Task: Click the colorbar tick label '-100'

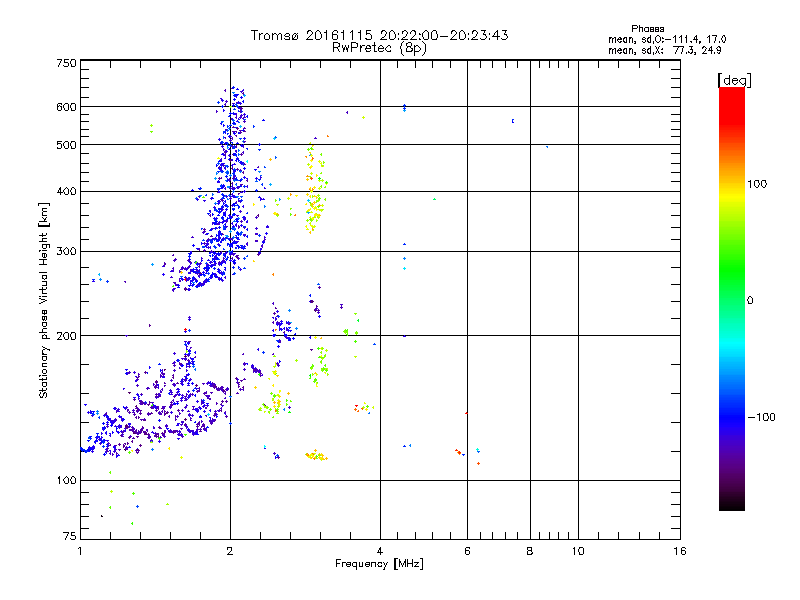Action: pos(761,417)
